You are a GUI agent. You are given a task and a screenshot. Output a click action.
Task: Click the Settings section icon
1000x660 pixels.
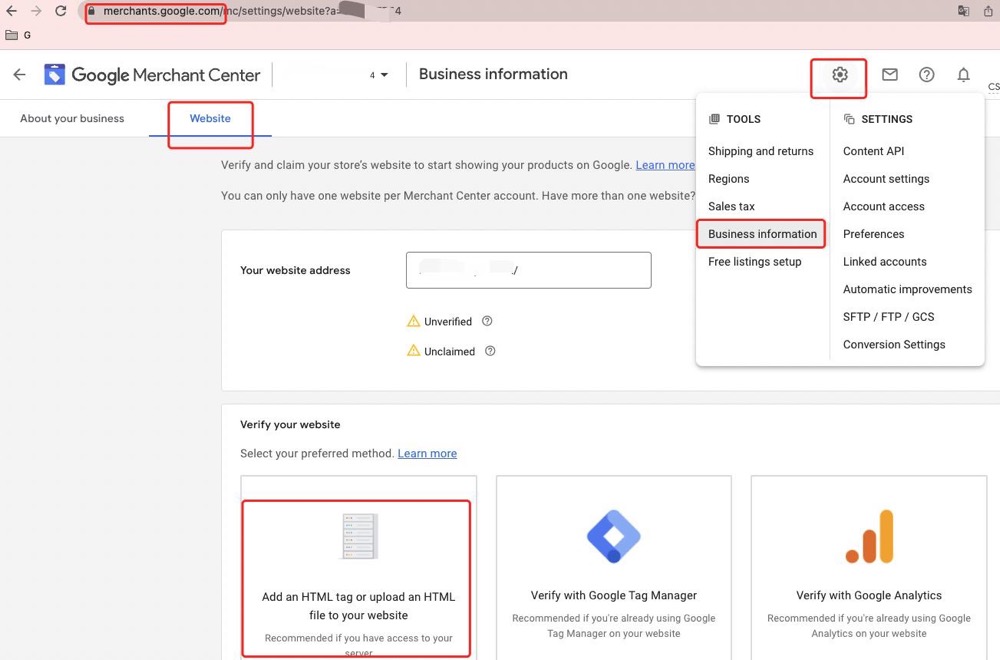coord(849,119)
